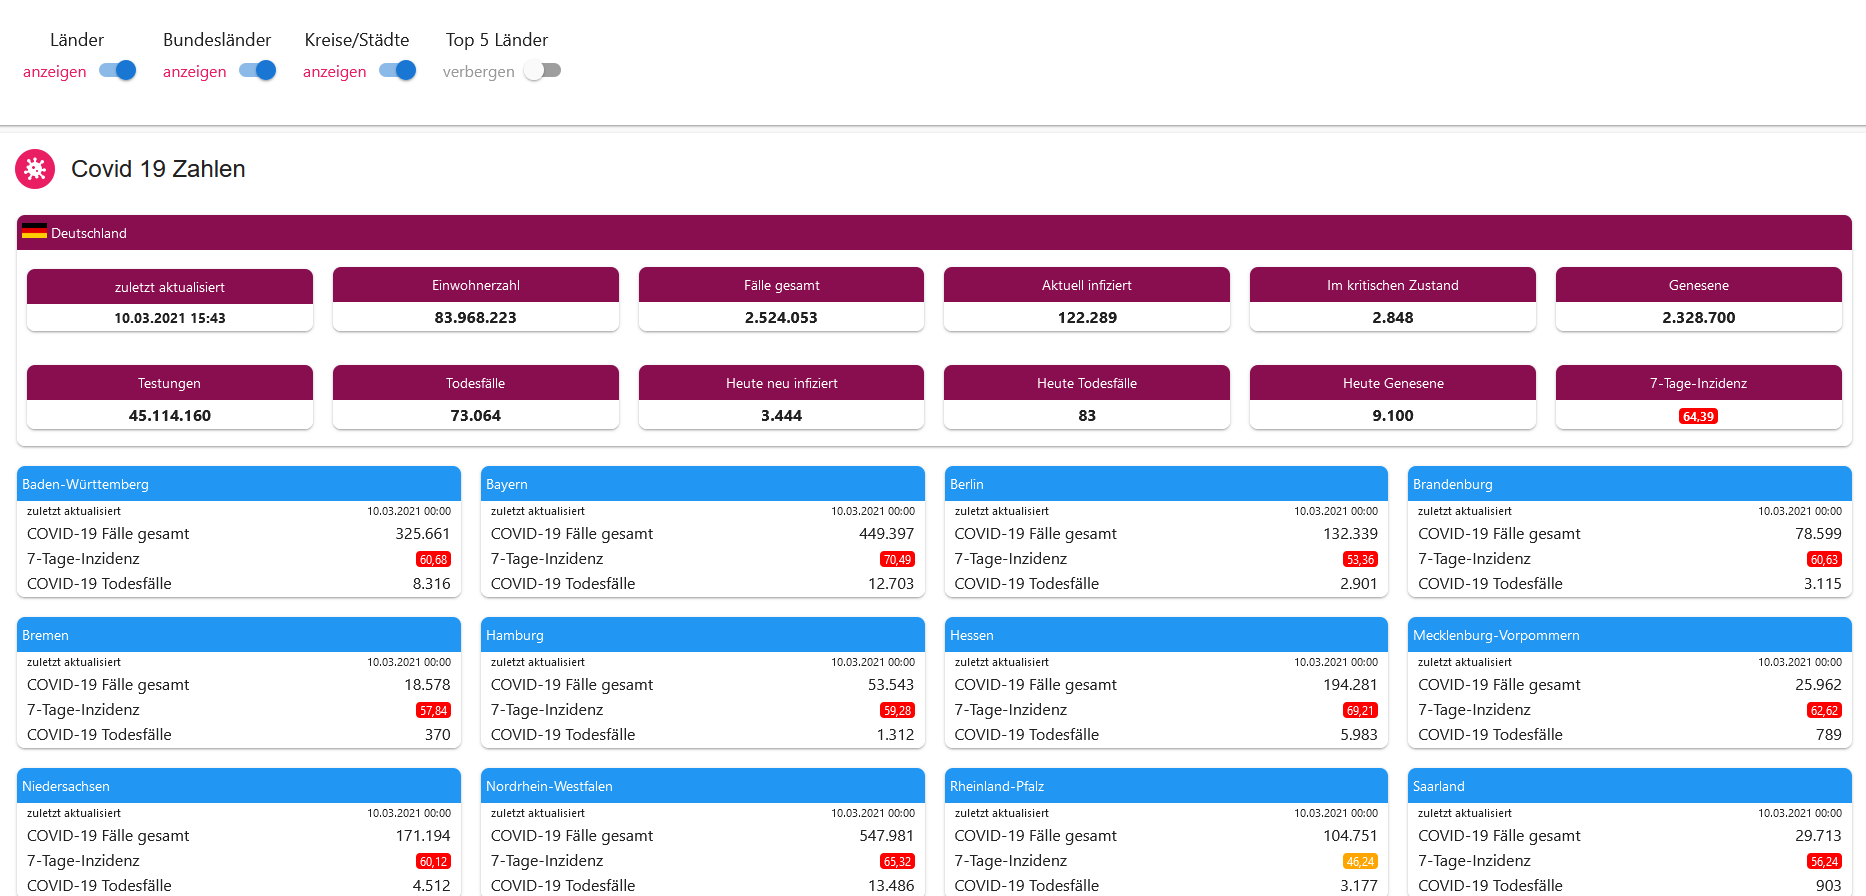Click the German flag icon beside Deutschland
Viewport: 1866px width, 896px height.
[x=34, y=231]
